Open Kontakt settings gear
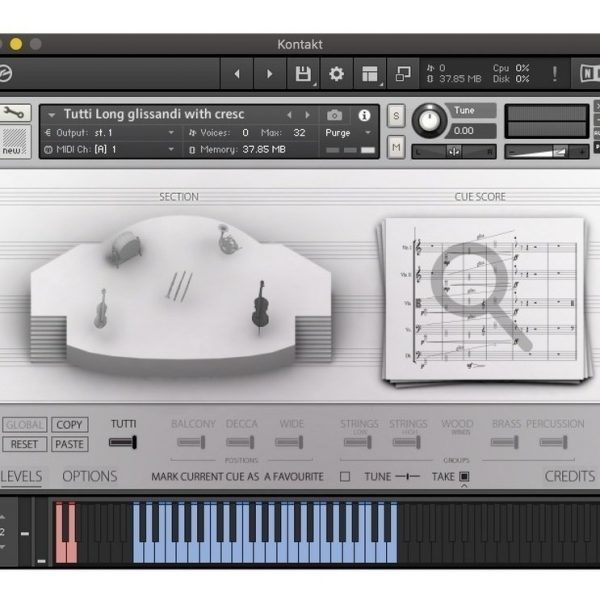The width and height of the screenshot is (600, 600). click(x=336, y=73)
